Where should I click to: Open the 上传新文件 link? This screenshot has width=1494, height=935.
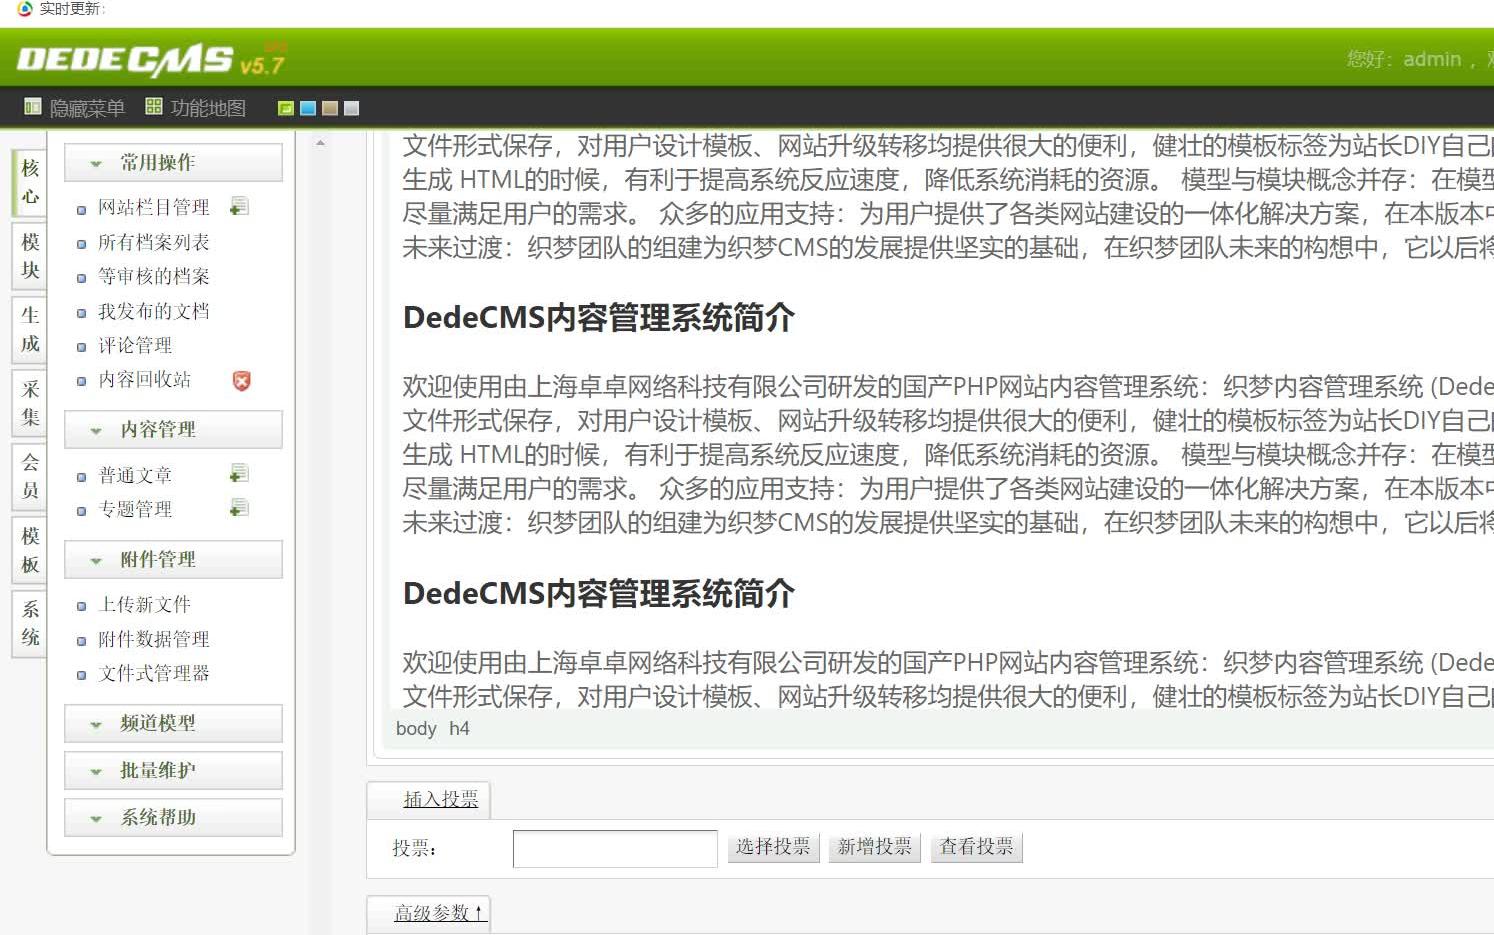coord(144,604)
